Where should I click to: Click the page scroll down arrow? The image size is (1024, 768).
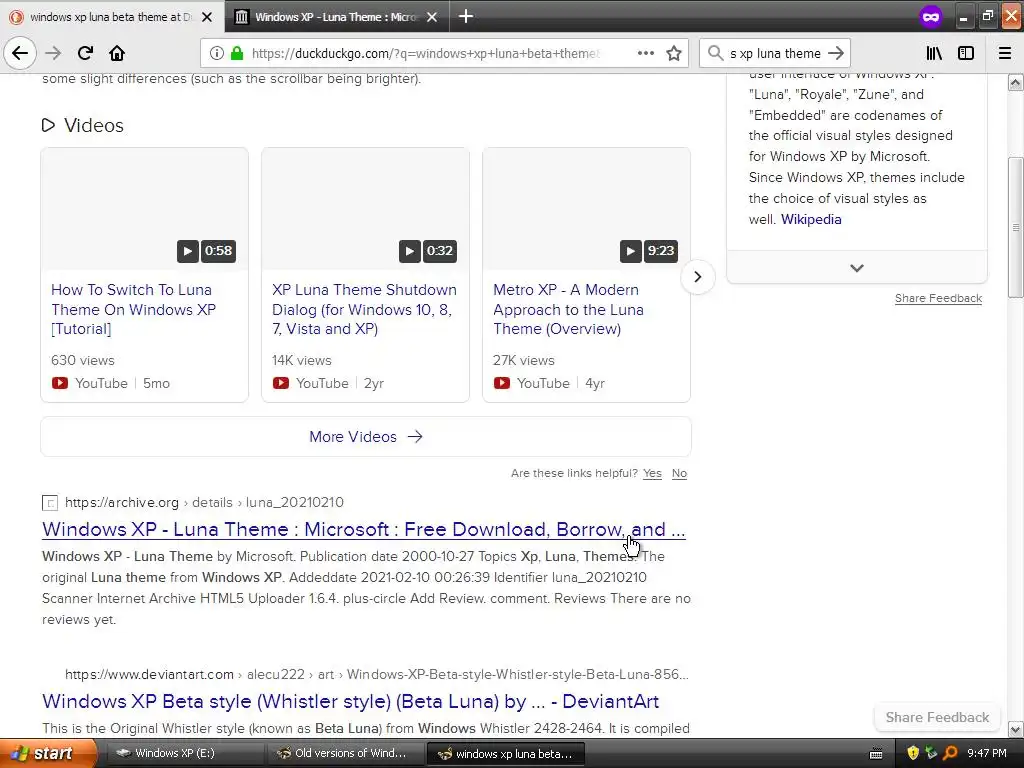coord(1015,729)
